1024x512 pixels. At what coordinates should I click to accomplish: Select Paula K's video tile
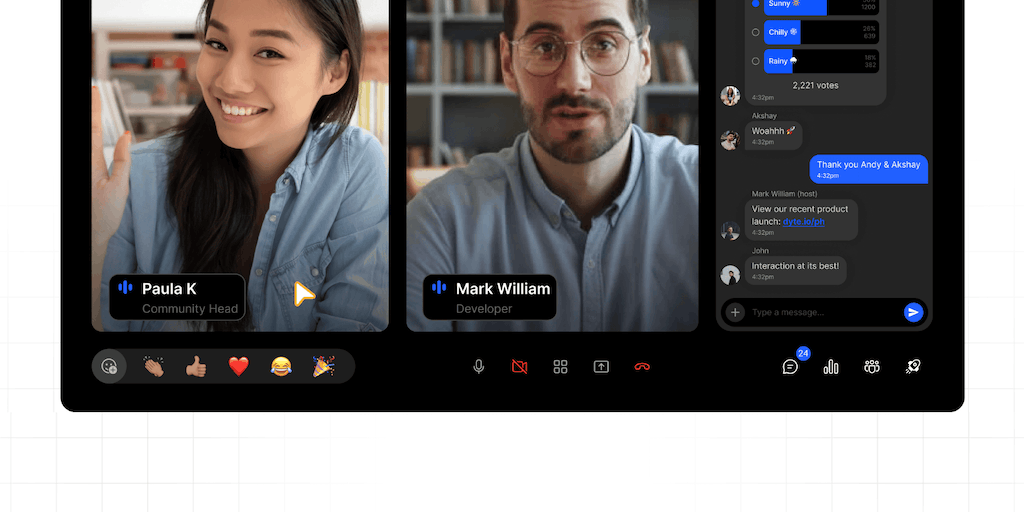240,165
